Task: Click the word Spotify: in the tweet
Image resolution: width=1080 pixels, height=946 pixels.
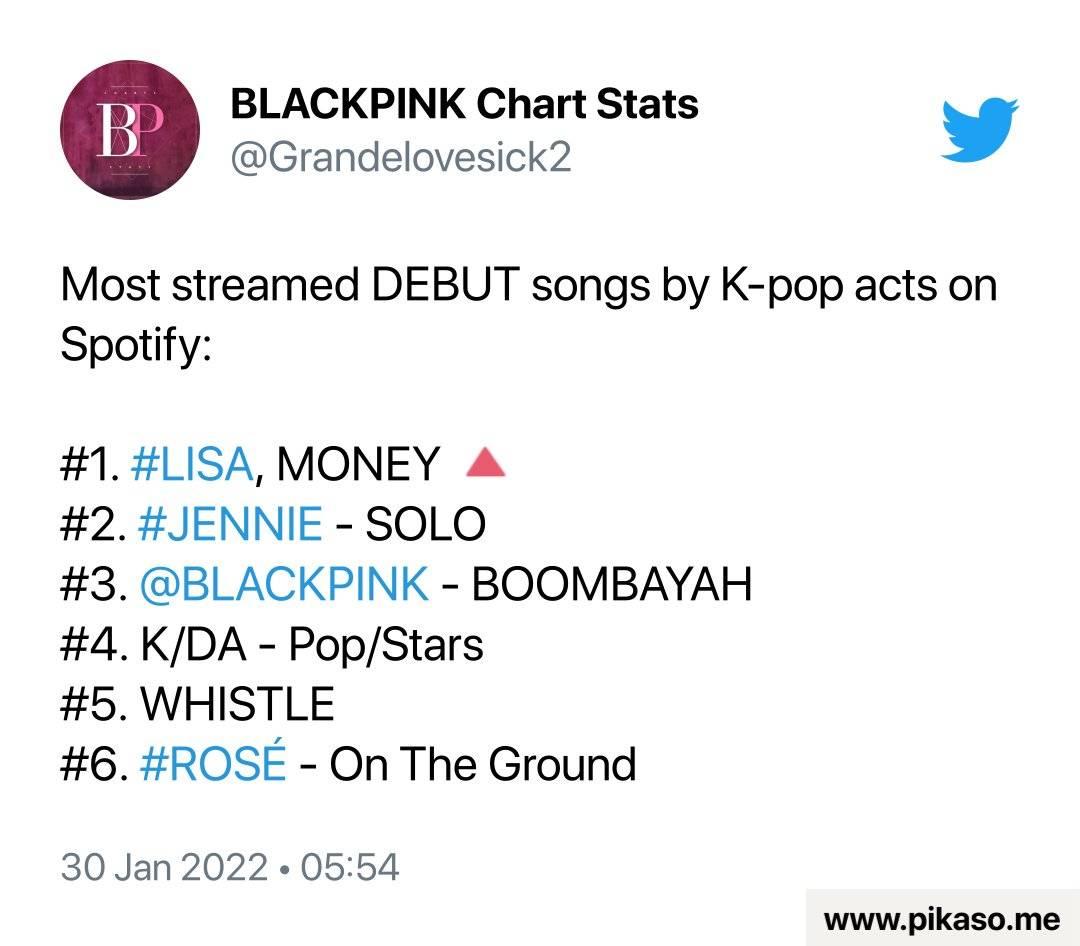Action: (x=136, y=345)
